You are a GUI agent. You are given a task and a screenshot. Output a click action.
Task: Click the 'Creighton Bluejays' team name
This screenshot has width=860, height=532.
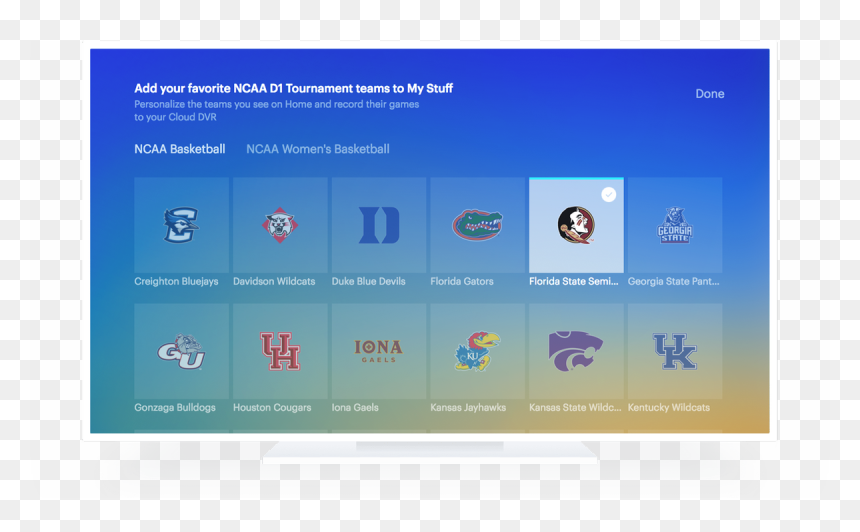[176, 281]
